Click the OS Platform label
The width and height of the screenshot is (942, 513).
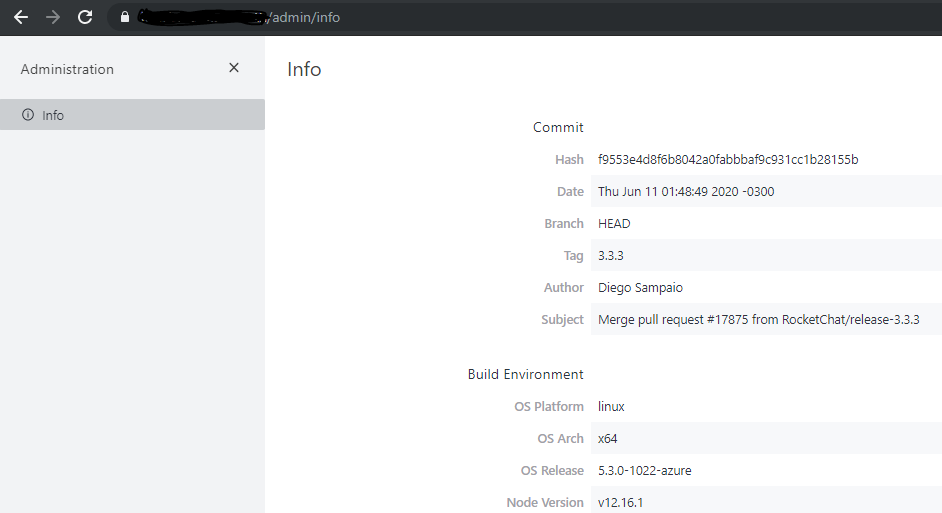[548, 406]
